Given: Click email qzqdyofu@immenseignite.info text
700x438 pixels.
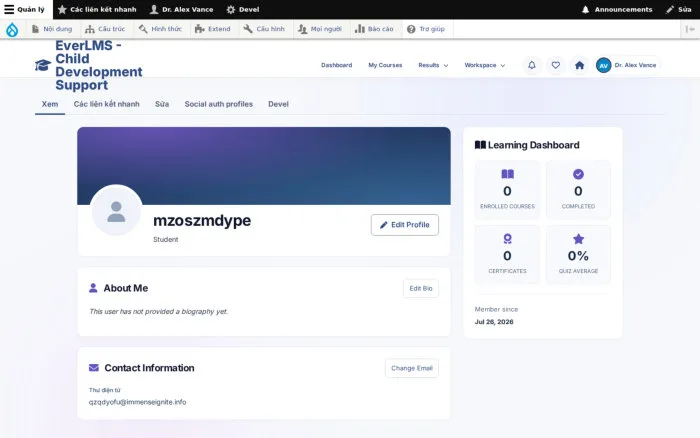Looking at the screenshot, I should click(x=138, y=402).
